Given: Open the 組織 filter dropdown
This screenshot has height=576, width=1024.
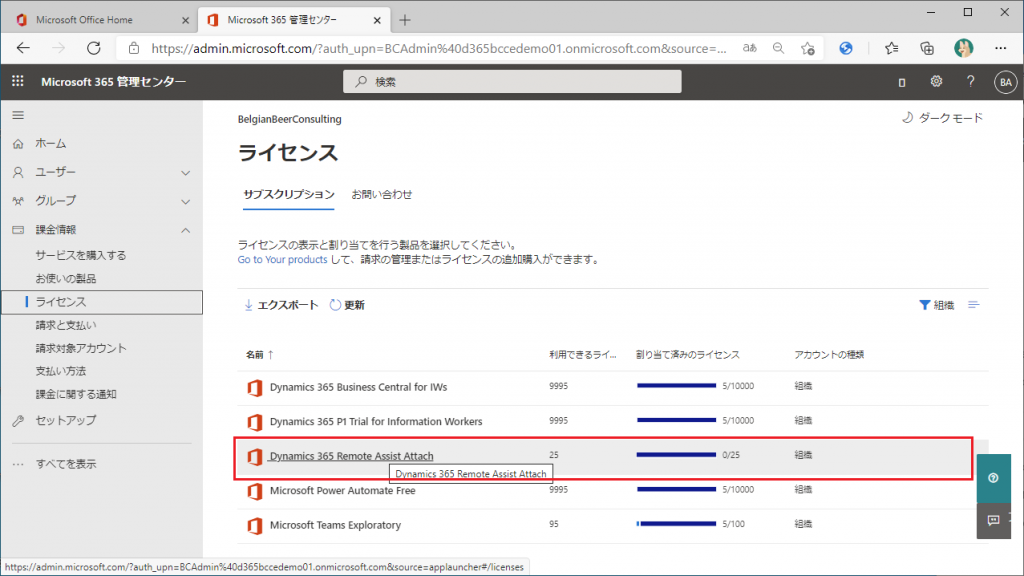Looking at the screenshot, I should [936, 305].
